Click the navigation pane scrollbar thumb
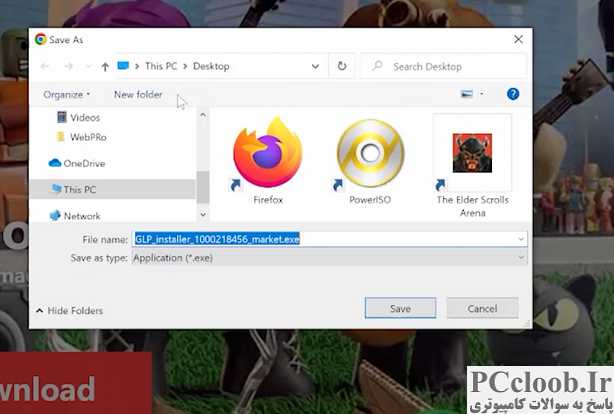The height and width of the screenshot is (414, 614). pyautogui.click(x=203, y=187)
